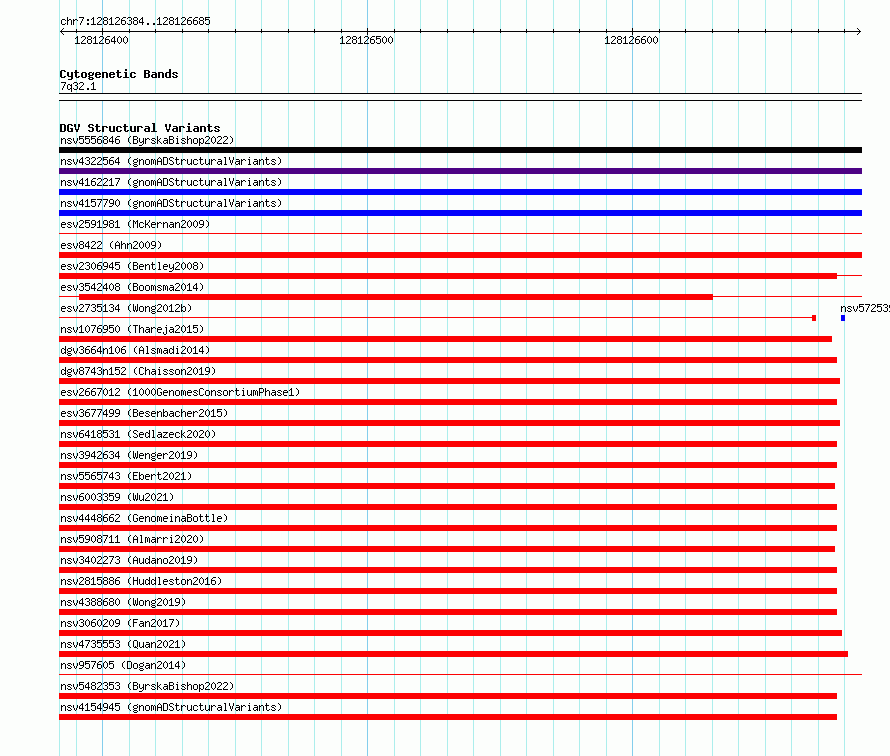Screen dimensions: 890x756
Task: Open esv2735134 (Wong2012b) label
Action: [x=126, y=308]
